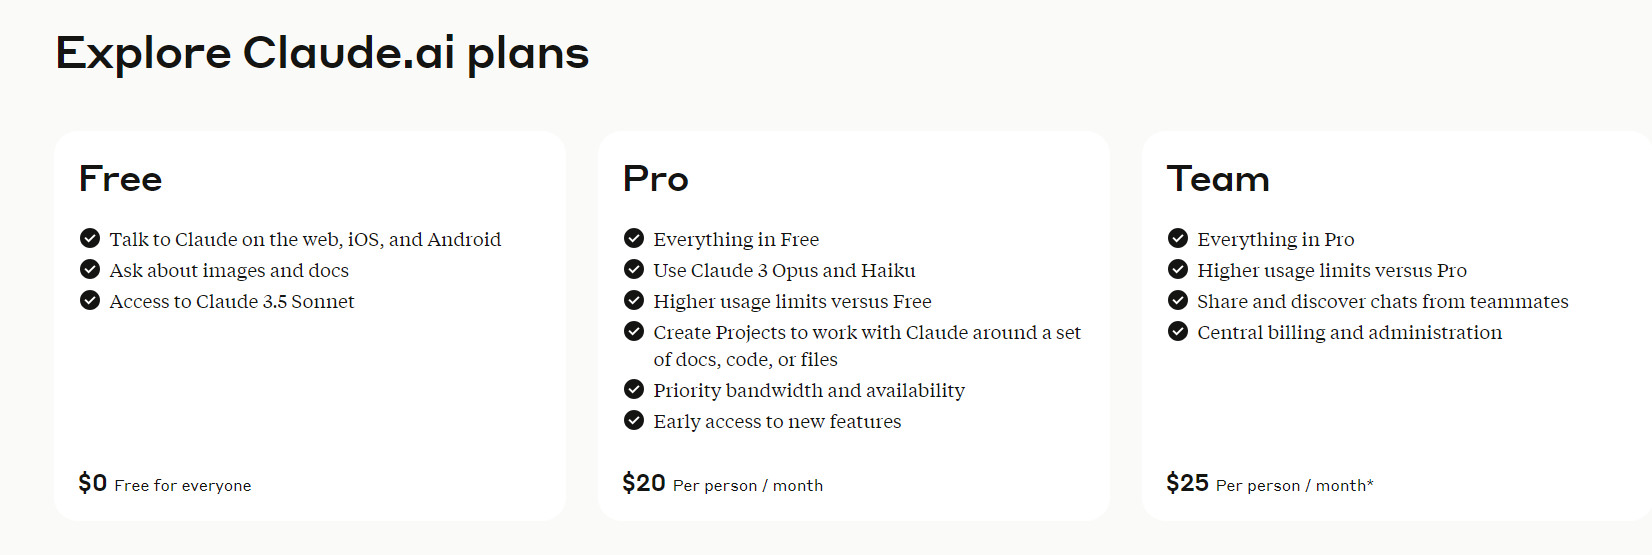Click checkmark next to 'Early access to new features'

[x=634, y=420]
